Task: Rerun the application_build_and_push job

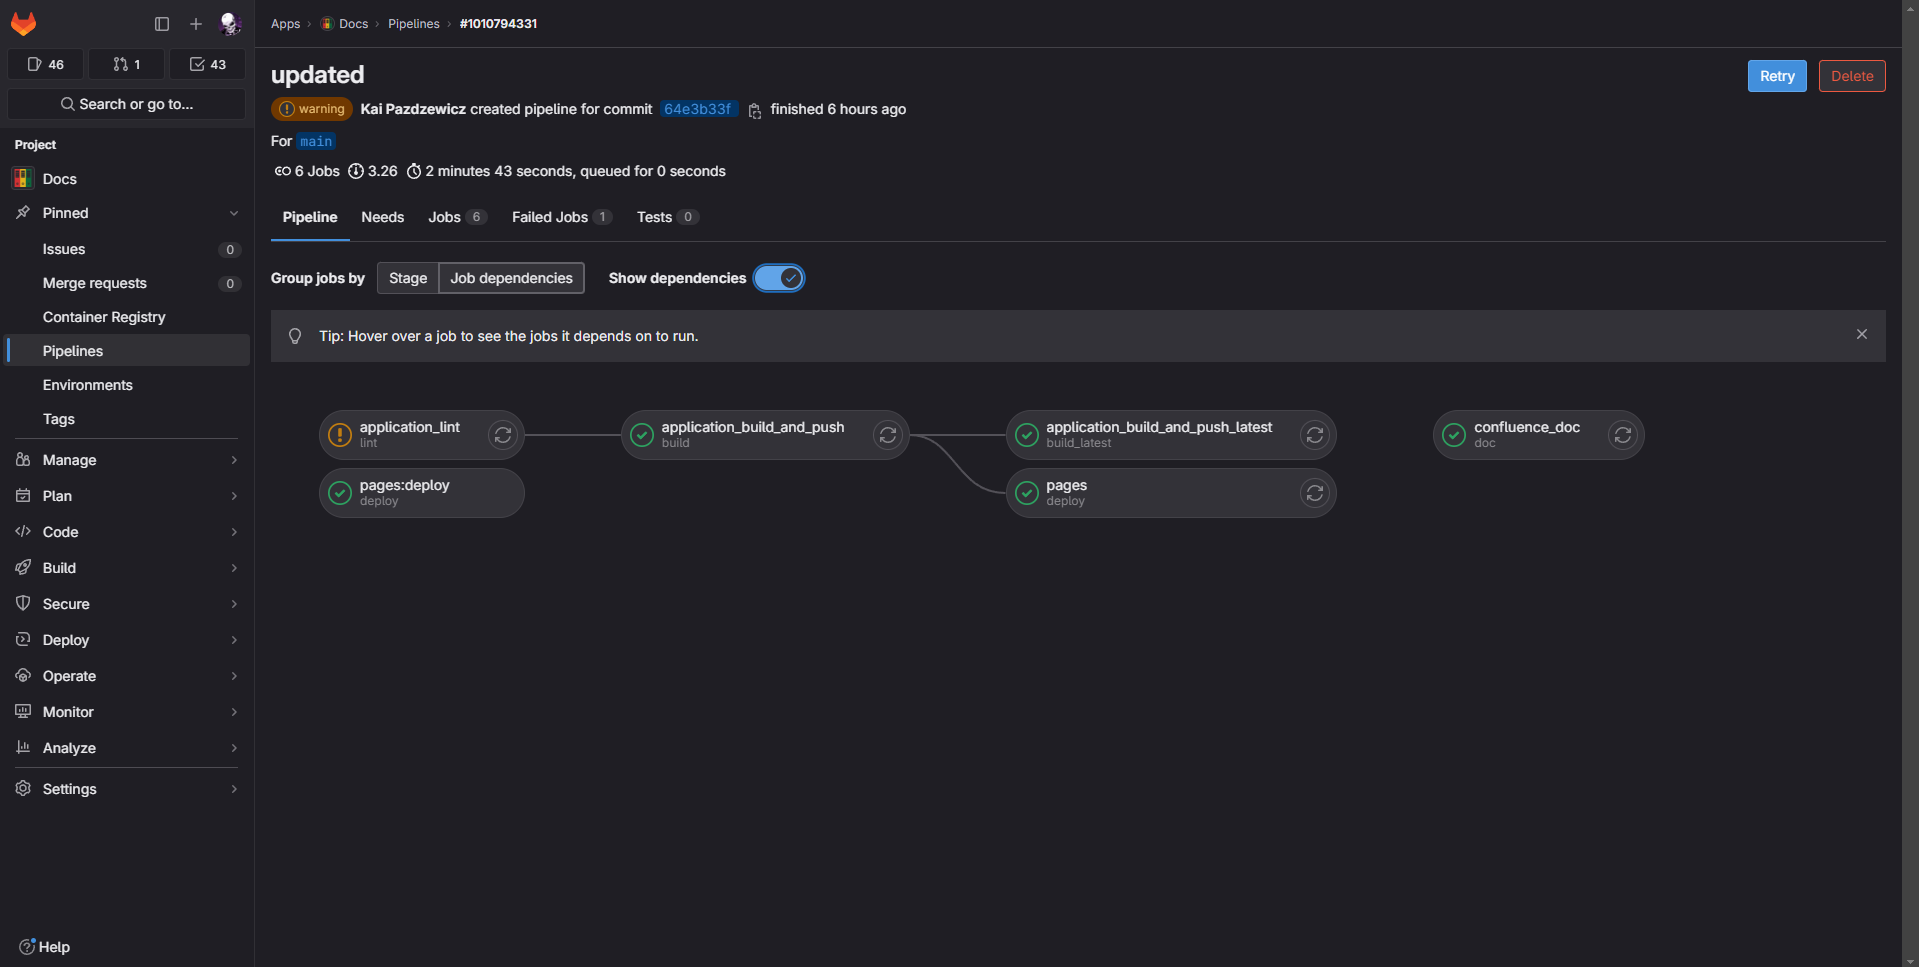Action: (x=887, y=435)
